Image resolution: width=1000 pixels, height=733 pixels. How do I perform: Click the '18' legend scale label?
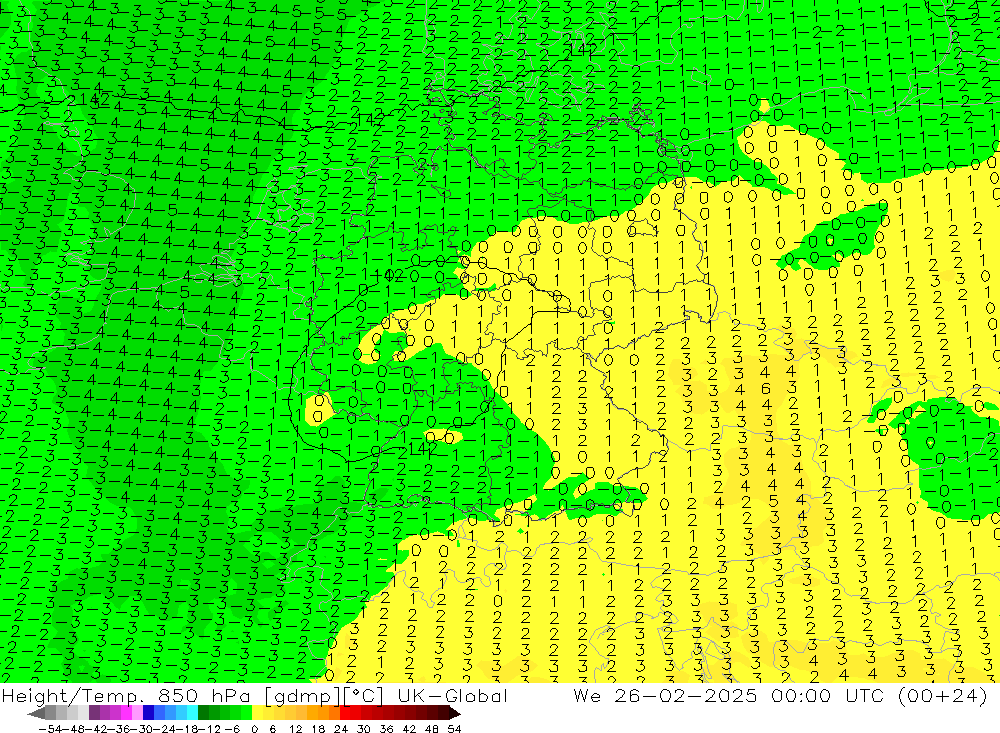click(x=318, y=729)
